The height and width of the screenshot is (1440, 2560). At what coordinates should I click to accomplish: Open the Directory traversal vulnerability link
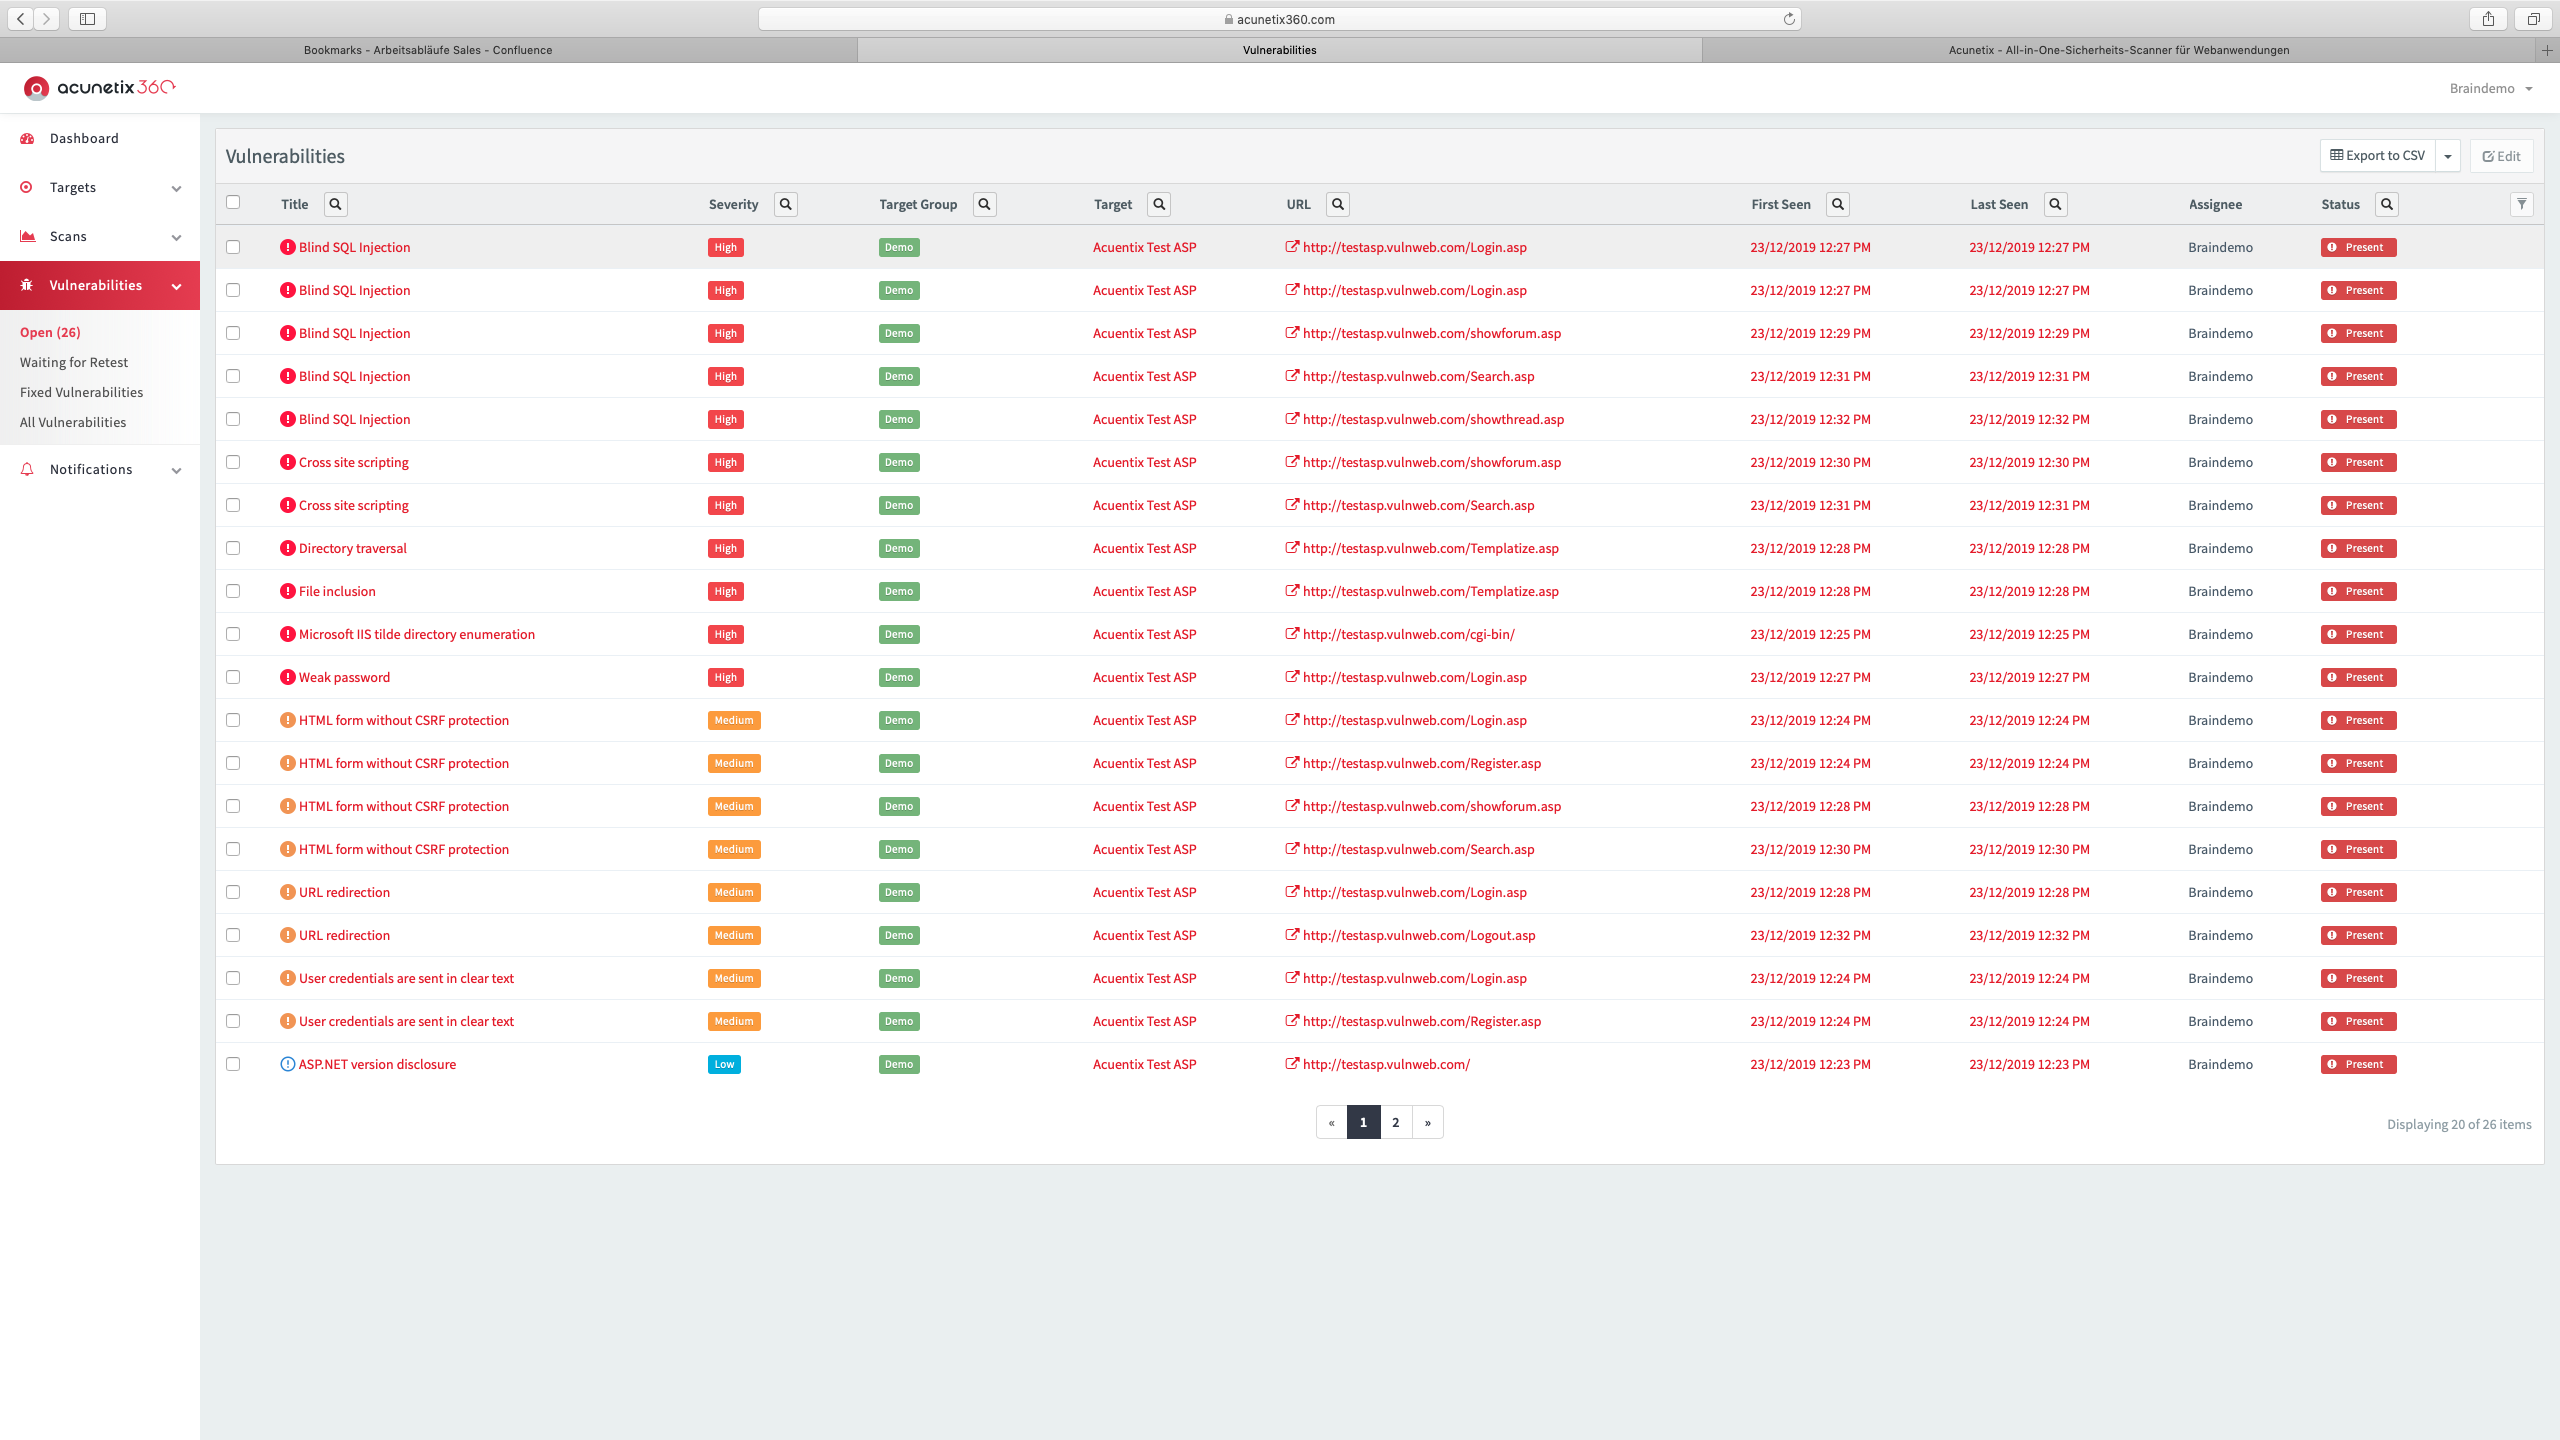click(352, 548)
